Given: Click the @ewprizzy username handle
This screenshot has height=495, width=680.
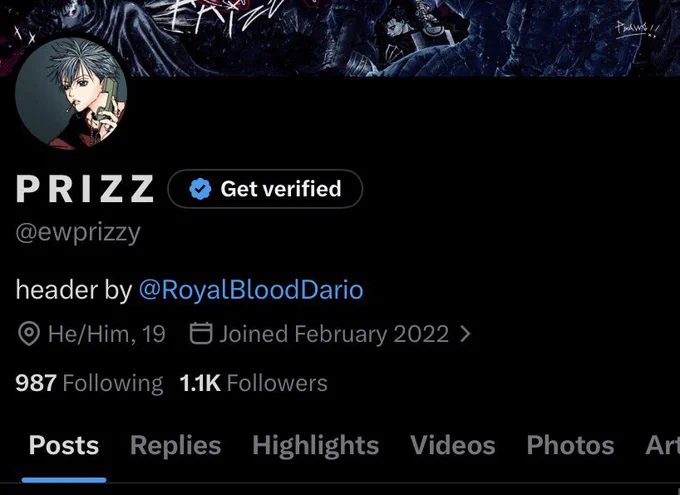Looking at the screenshot, I should (78, 233).
